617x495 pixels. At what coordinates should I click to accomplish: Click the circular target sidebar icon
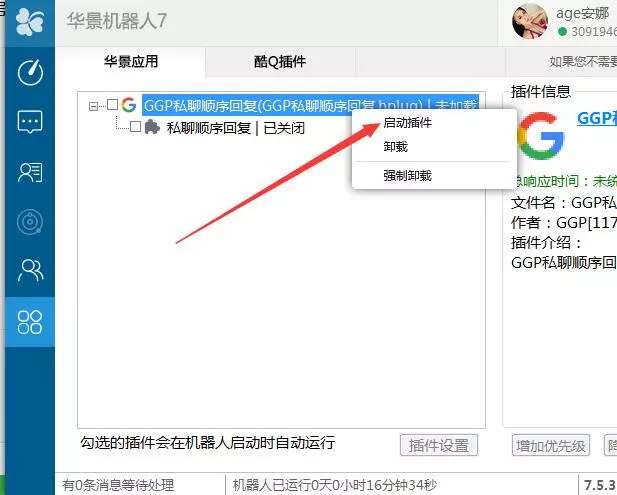point(30,222)
